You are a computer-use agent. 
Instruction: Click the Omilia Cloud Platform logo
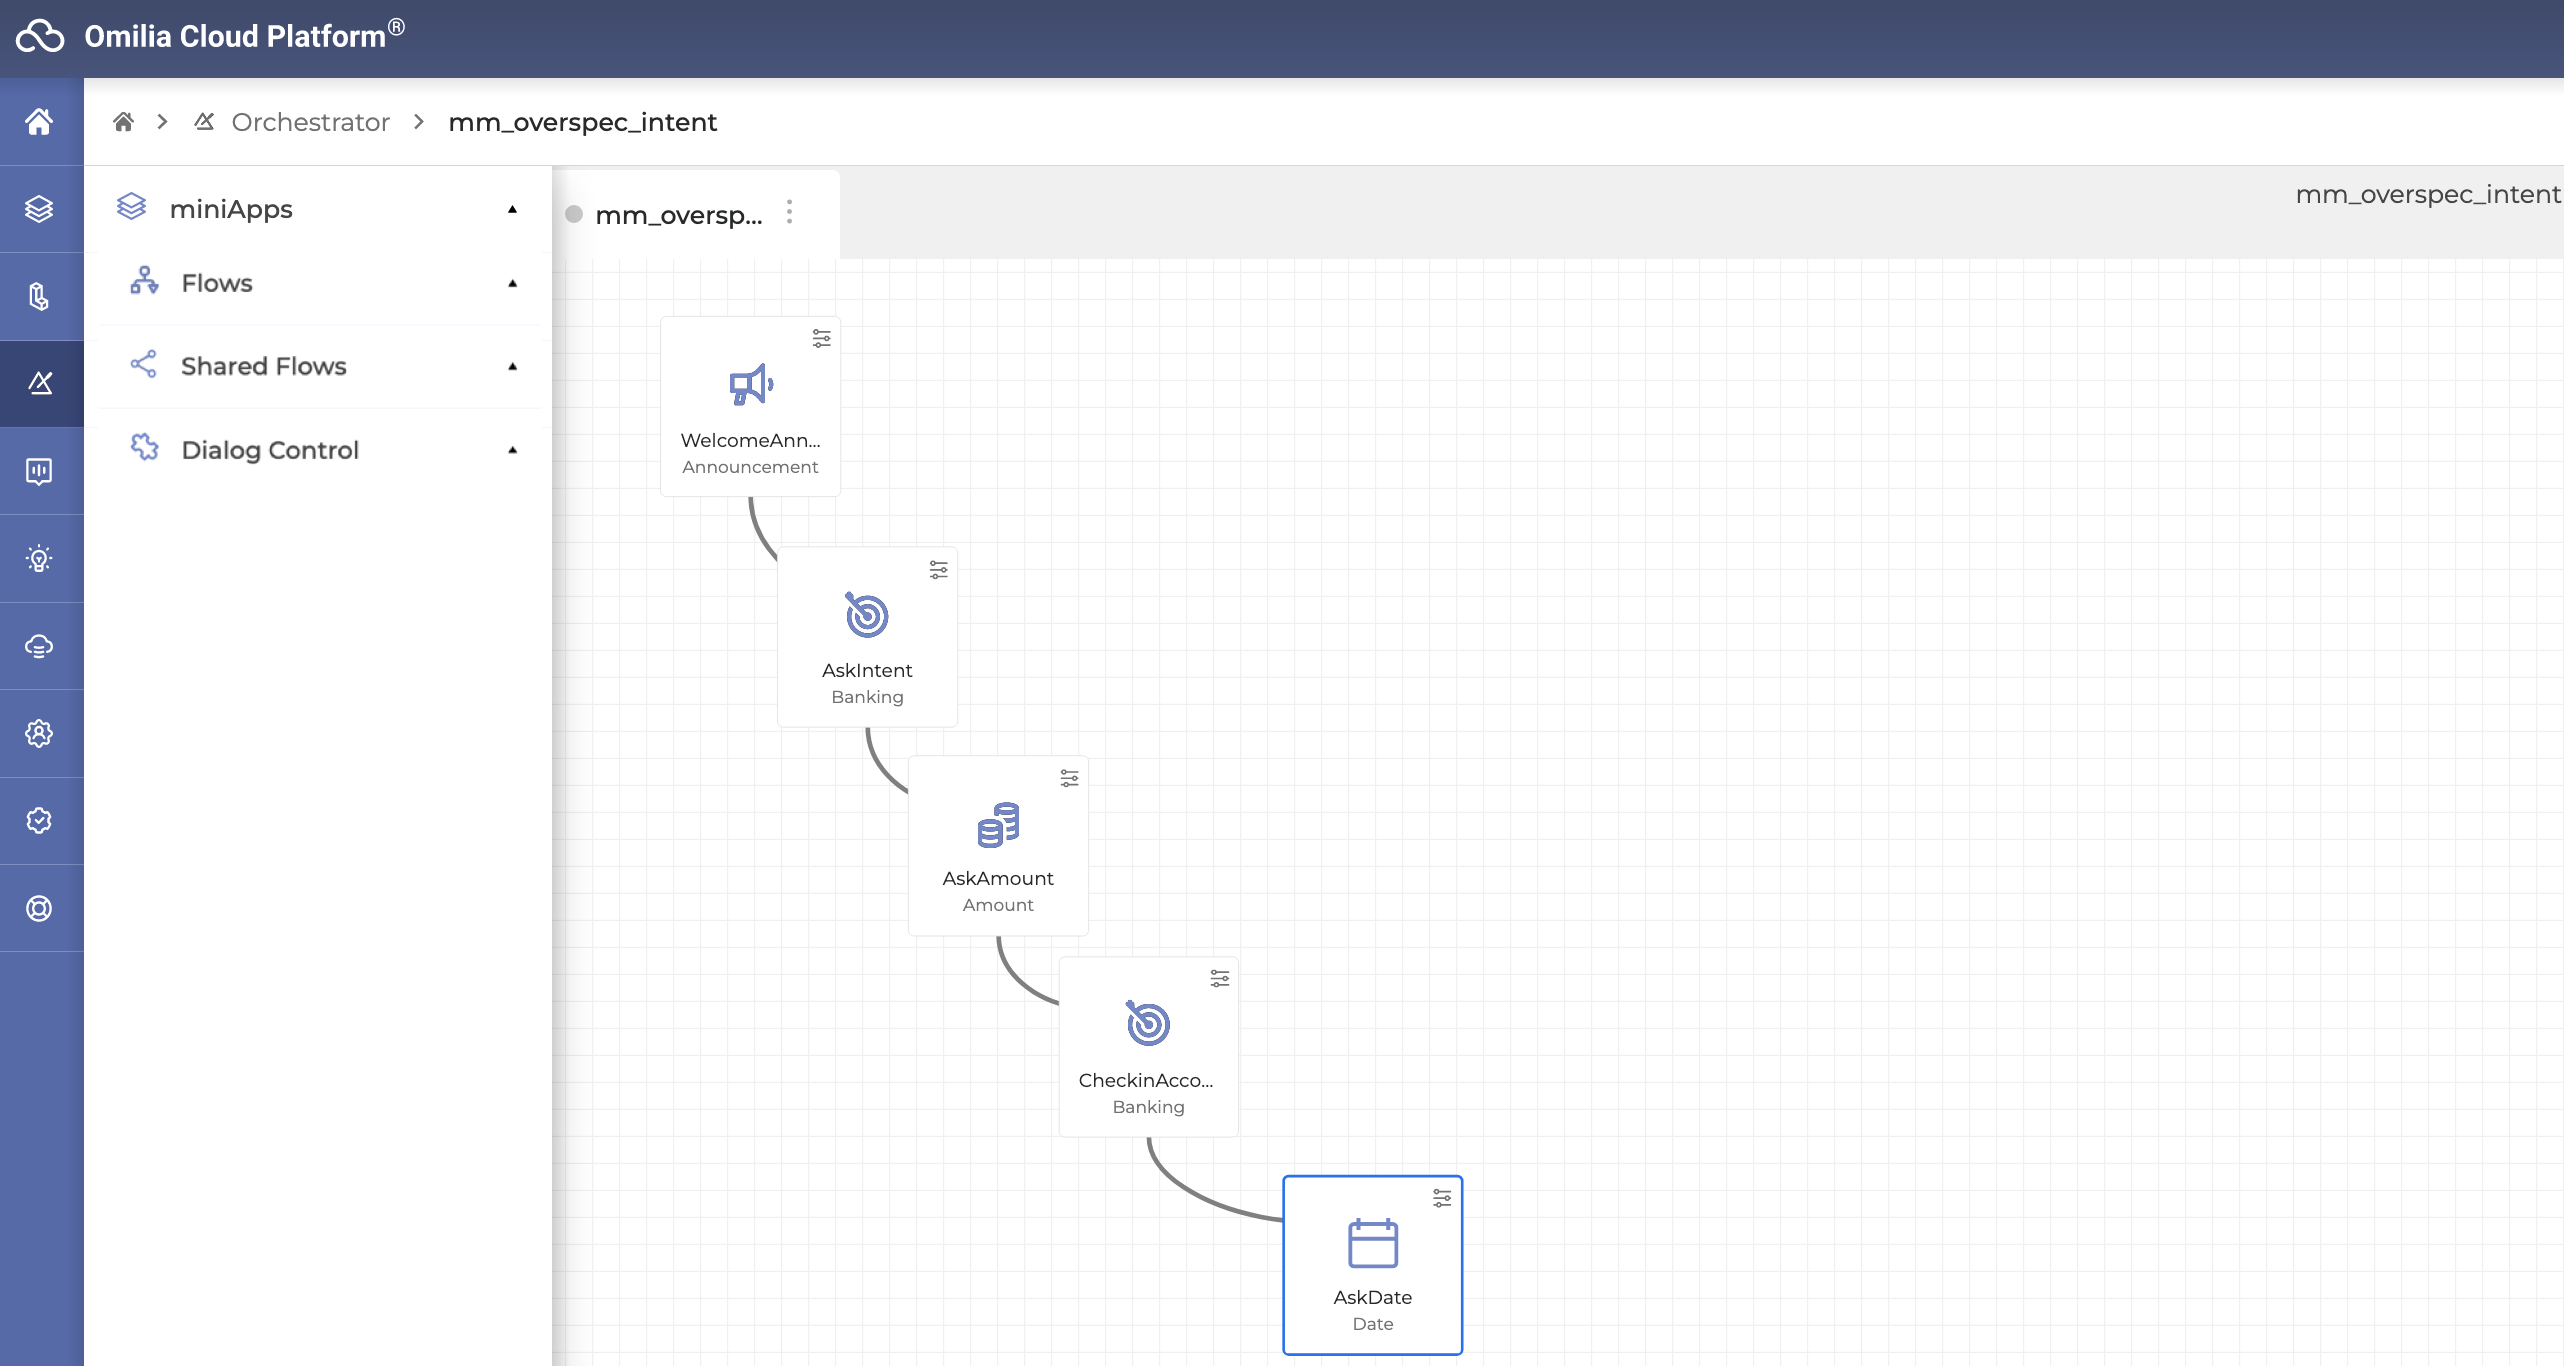[40, 36]
